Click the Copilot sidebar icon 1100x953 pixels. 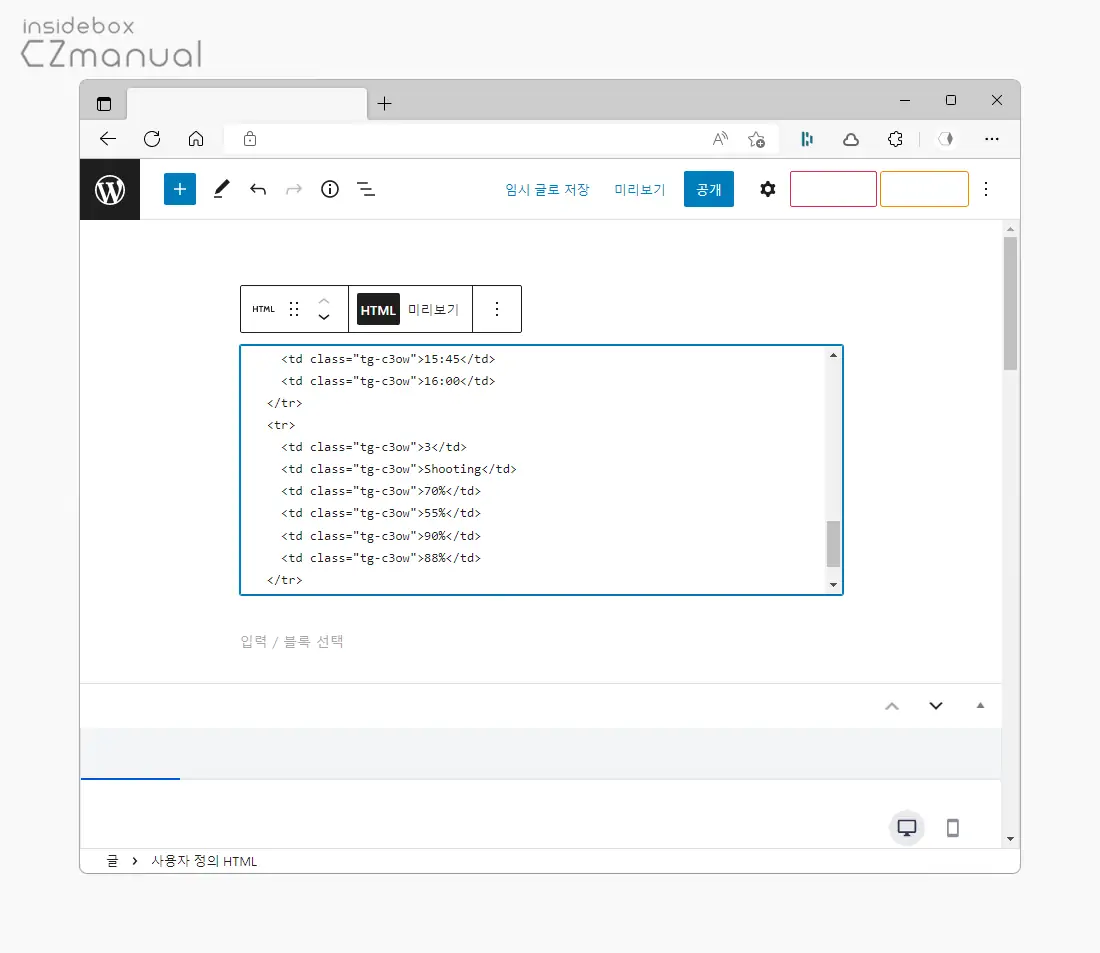coord(946,139)
